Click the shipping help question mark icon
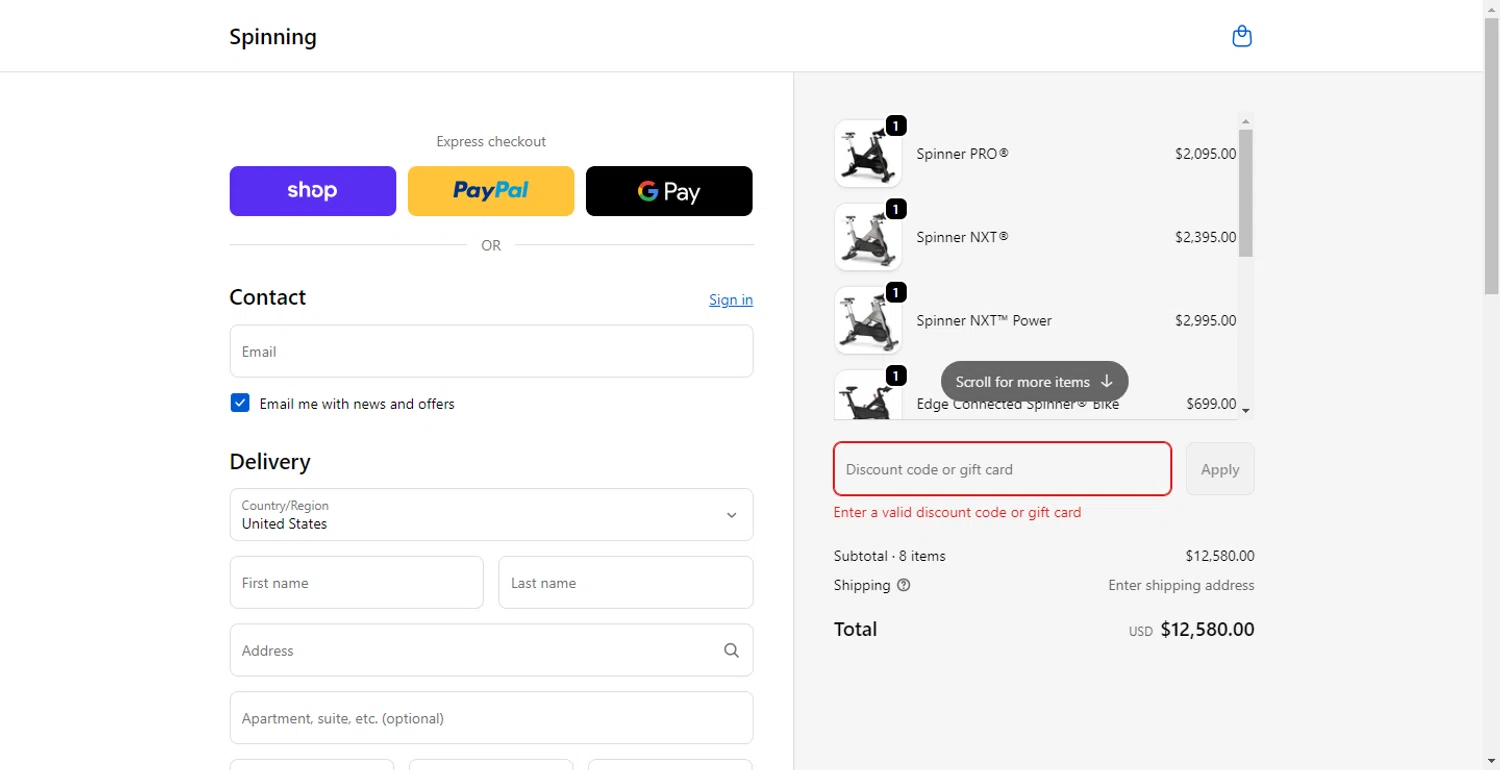1500x770 pixels. (x=904, y=585)
